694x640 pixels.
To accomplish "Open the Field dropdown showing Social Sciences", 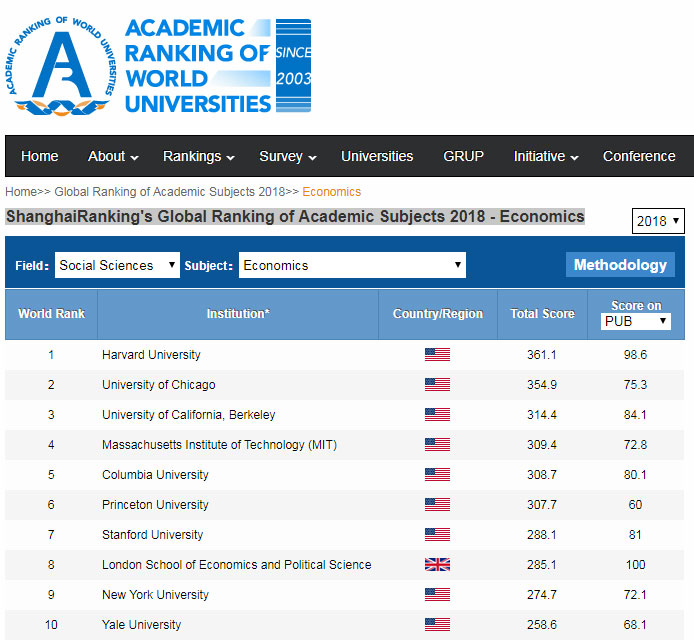I will (117, 265).
